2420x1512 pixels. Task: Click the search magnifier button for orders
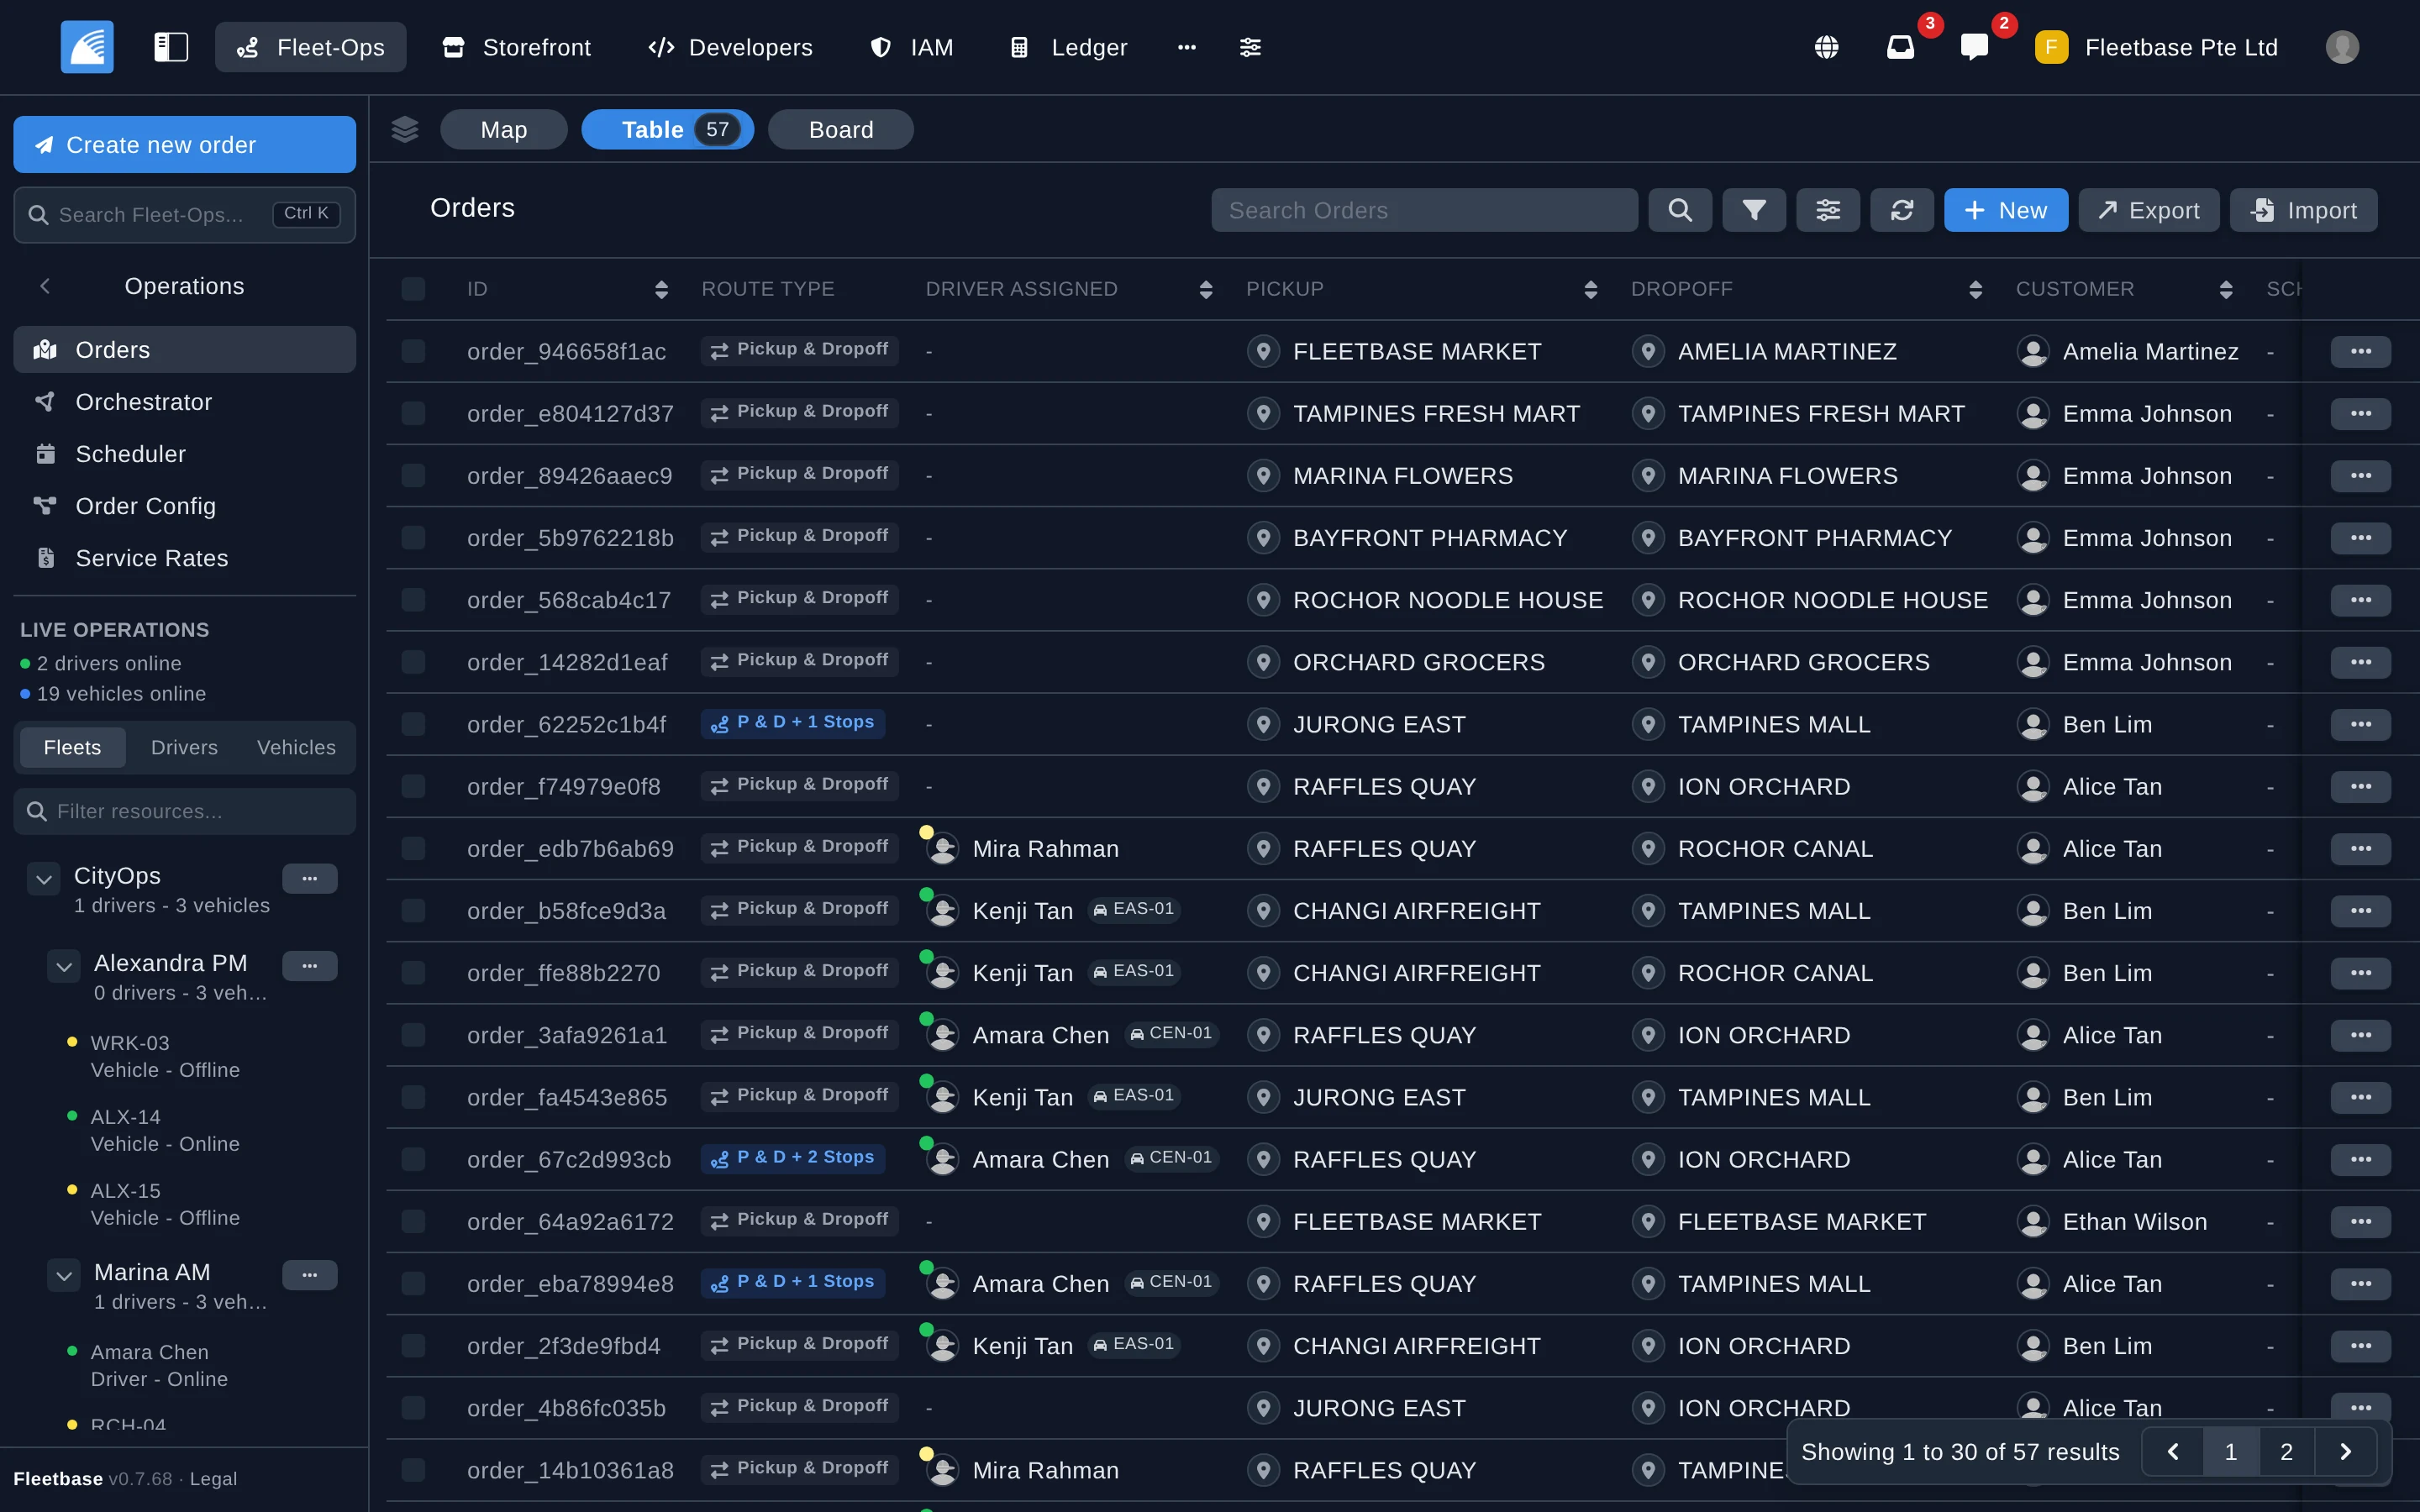pyautogui.click(x=1680, y=210)
